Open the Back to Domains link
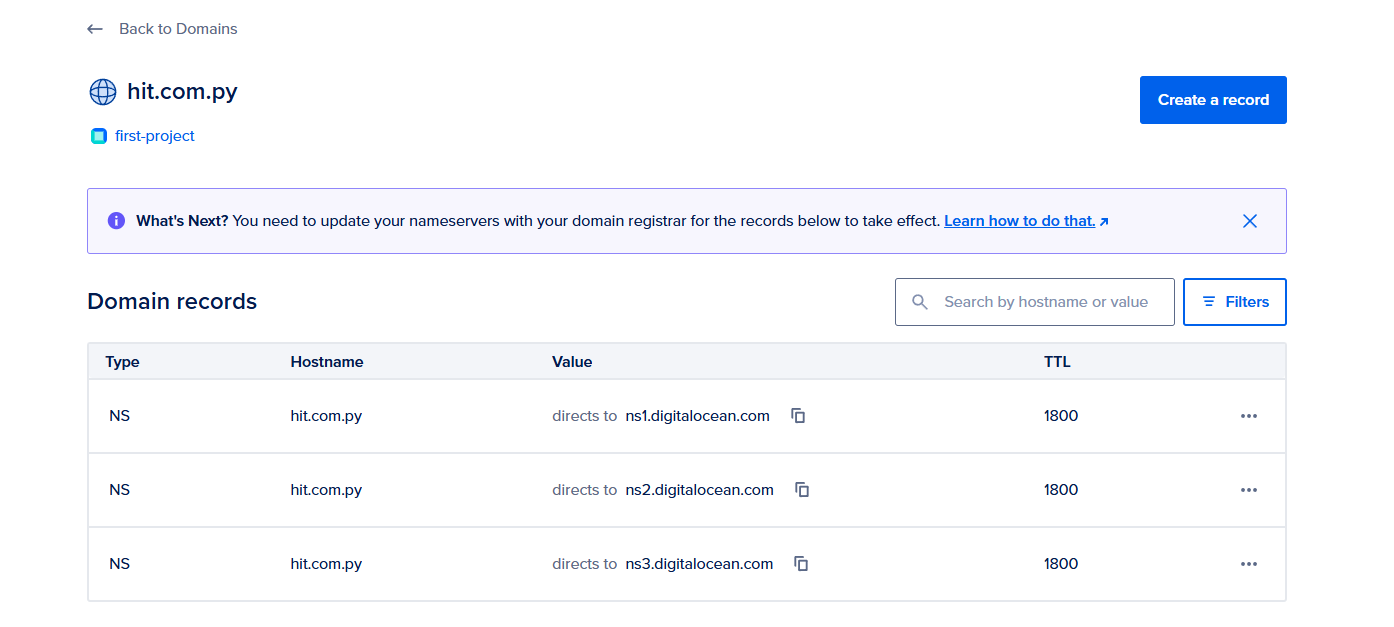 coord(178,29)
